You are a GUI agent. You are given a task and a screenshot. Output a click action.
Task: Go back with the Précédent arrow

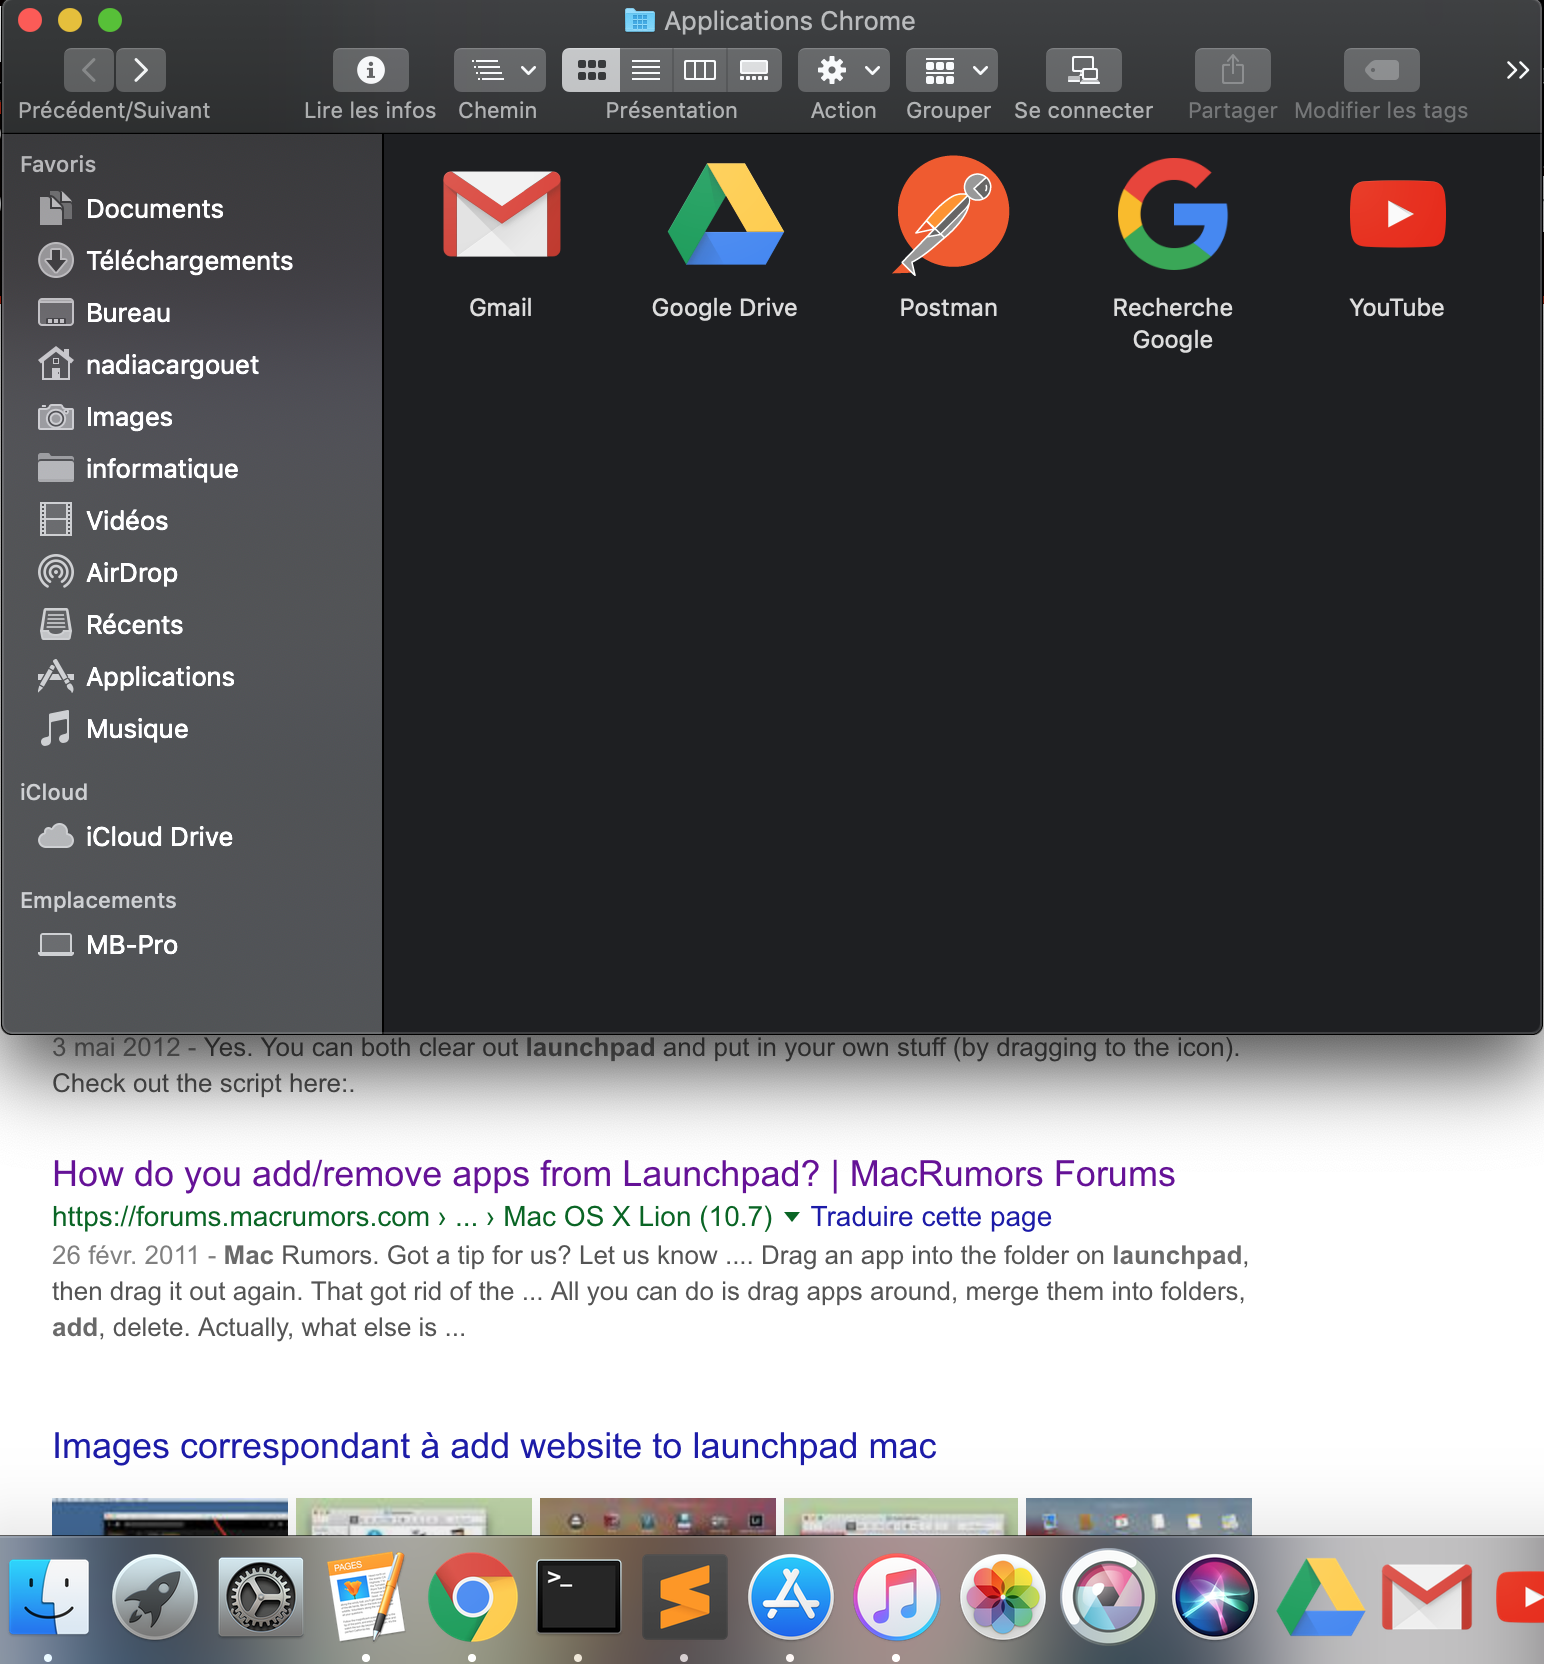[89, 70]
